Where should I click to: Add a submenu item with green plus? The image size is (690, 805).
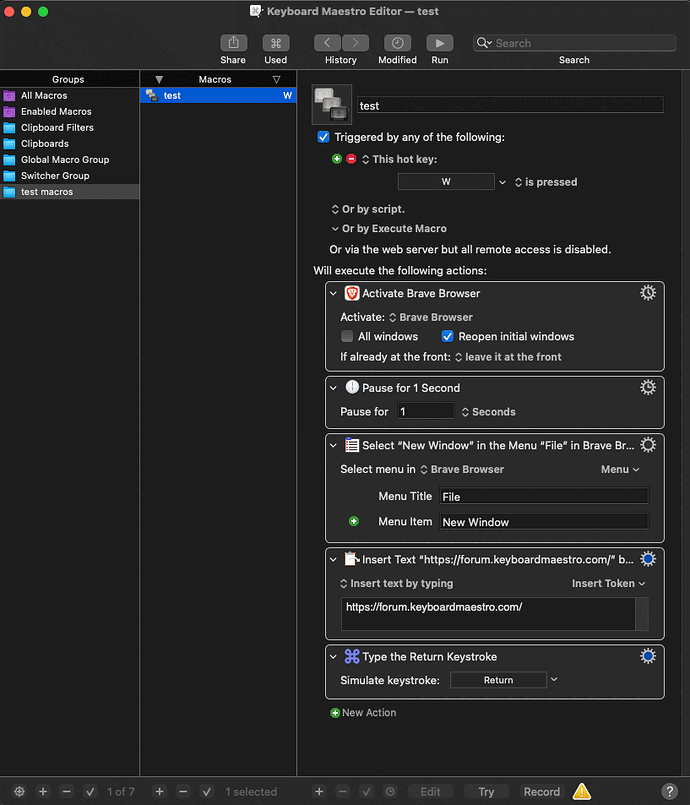(x=354, y=522)
